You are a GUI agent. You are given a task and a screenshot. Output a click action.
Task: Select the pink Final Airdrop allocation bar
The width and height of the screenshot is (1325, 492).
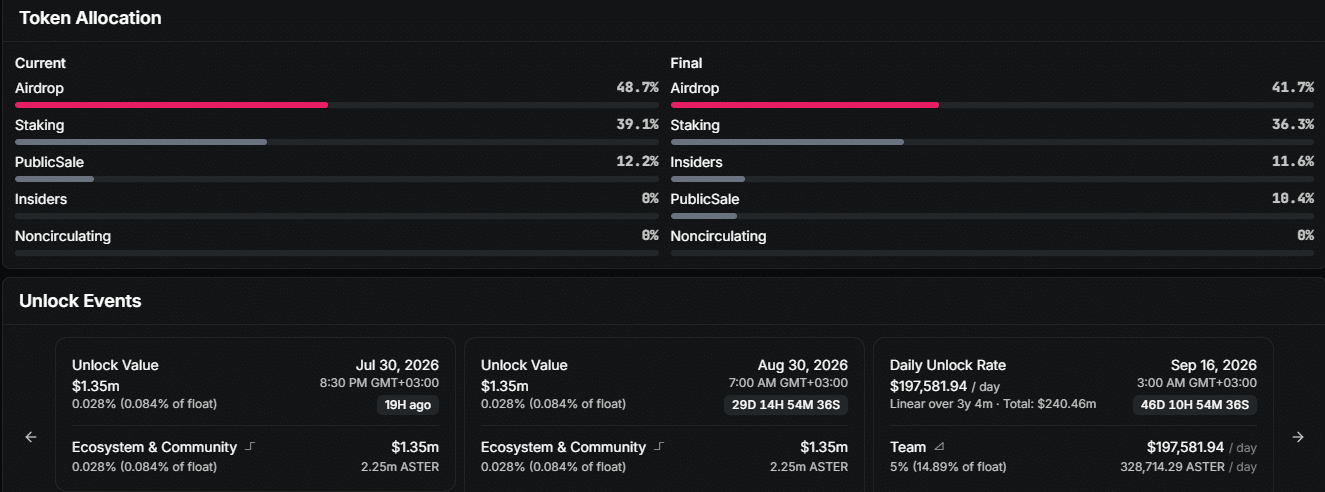pos(805,104)
